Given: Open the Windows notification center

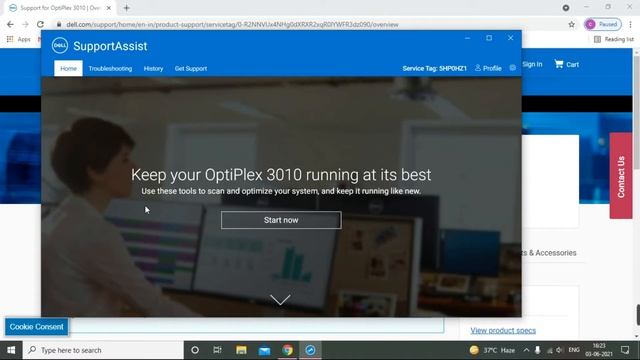Looking at the screenshot, I should pos(625,350).
